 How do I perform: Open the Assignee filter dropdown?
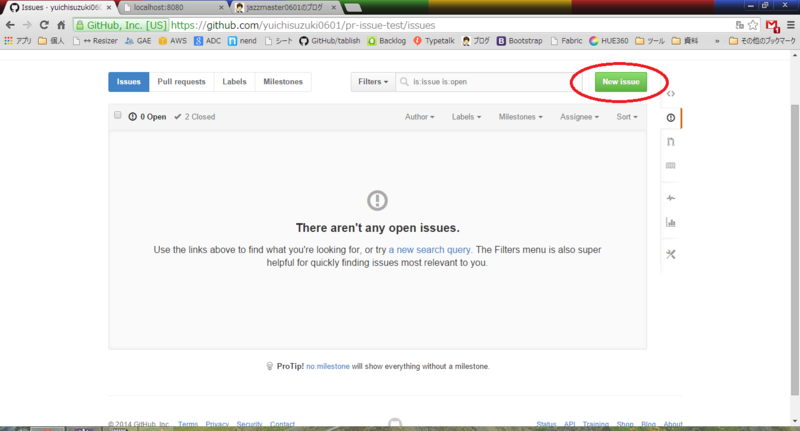[x=579, y=117]
